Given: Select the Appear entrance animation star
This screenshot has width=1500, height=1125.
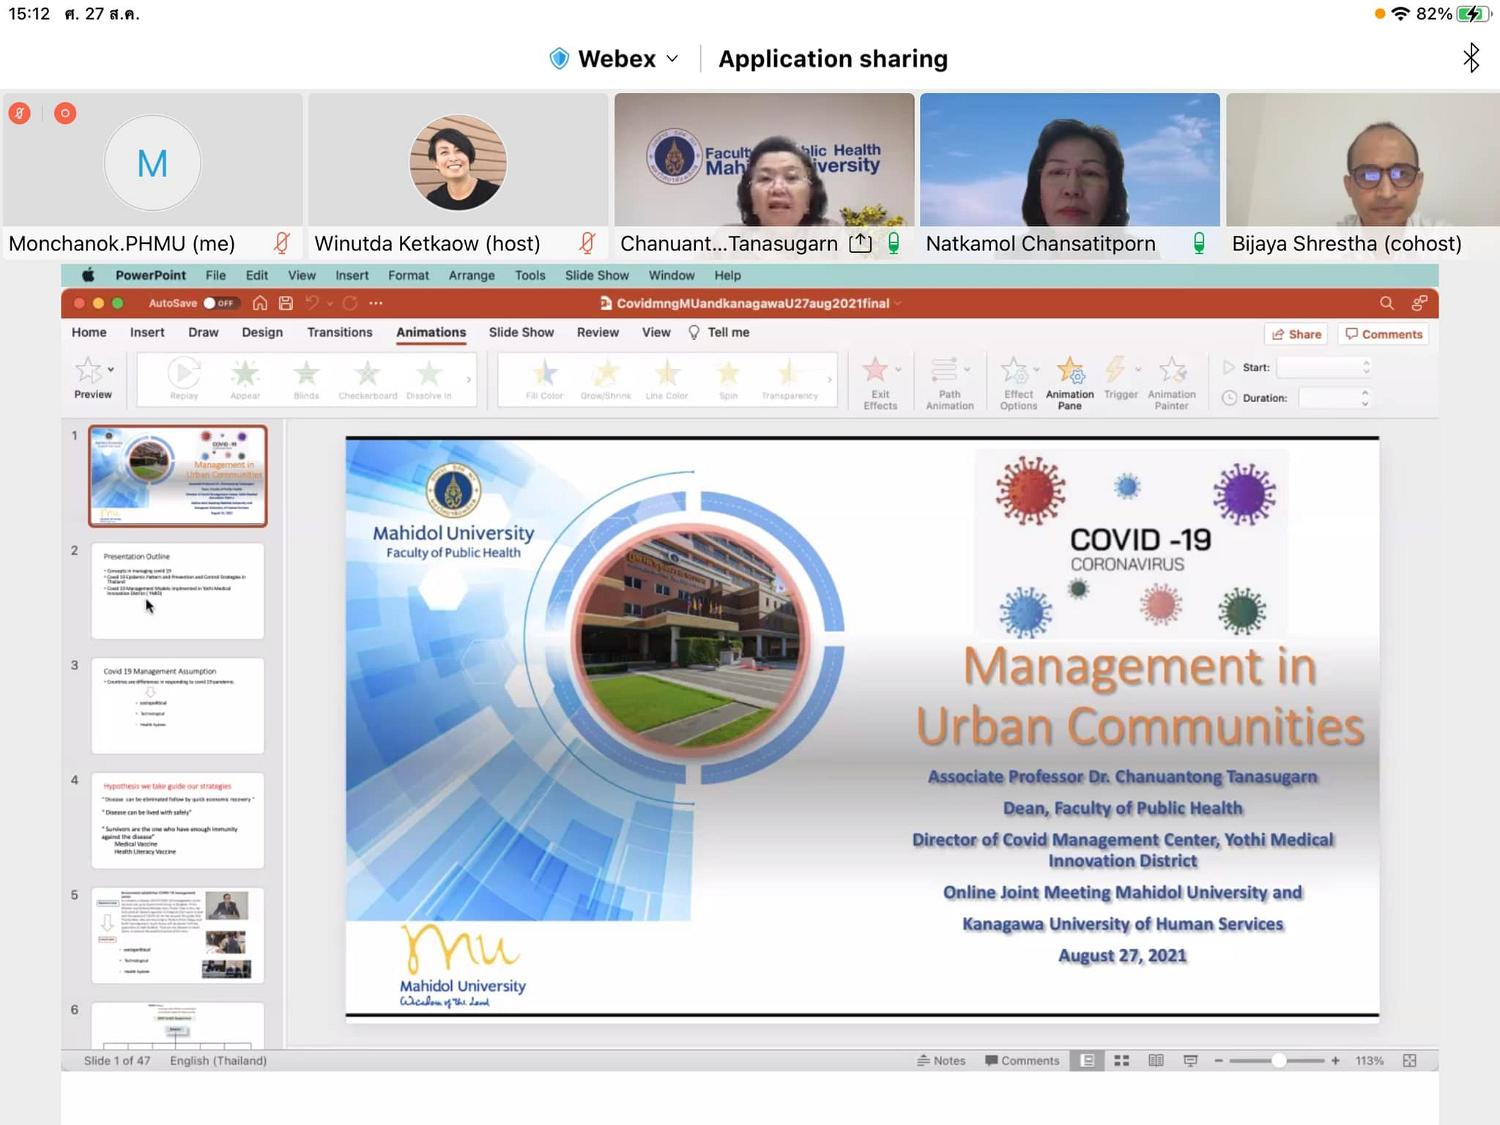Looking at the screenshot, I should pos(245,380).
